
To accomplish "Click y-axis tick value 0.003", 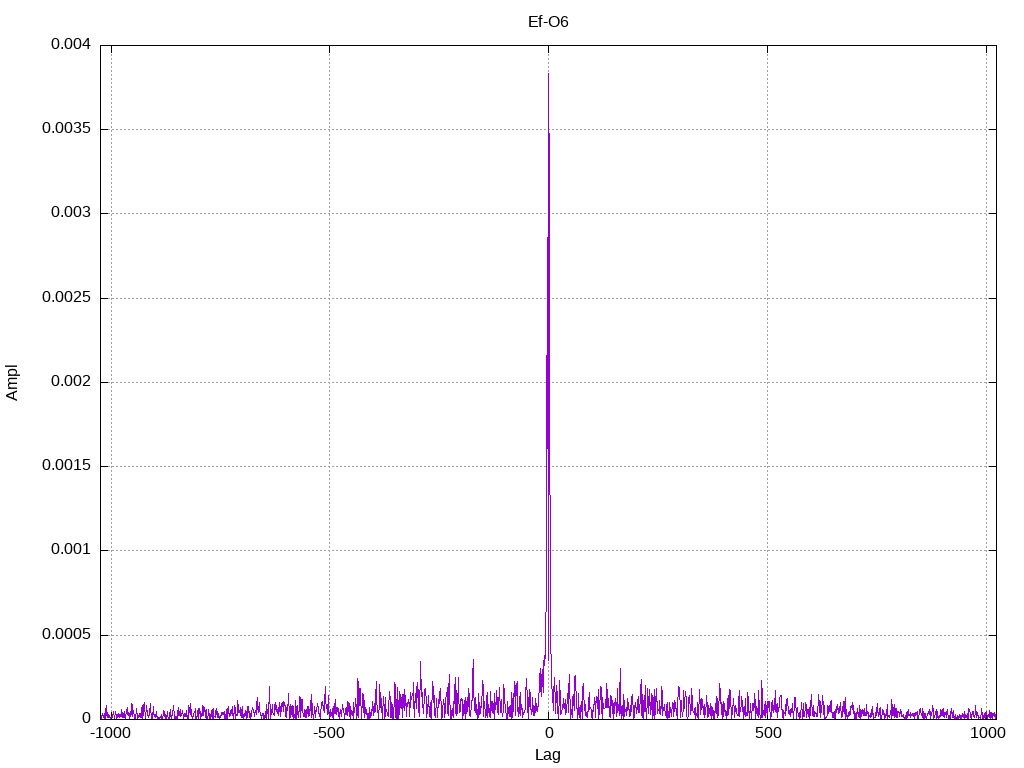I will (71, 213).
